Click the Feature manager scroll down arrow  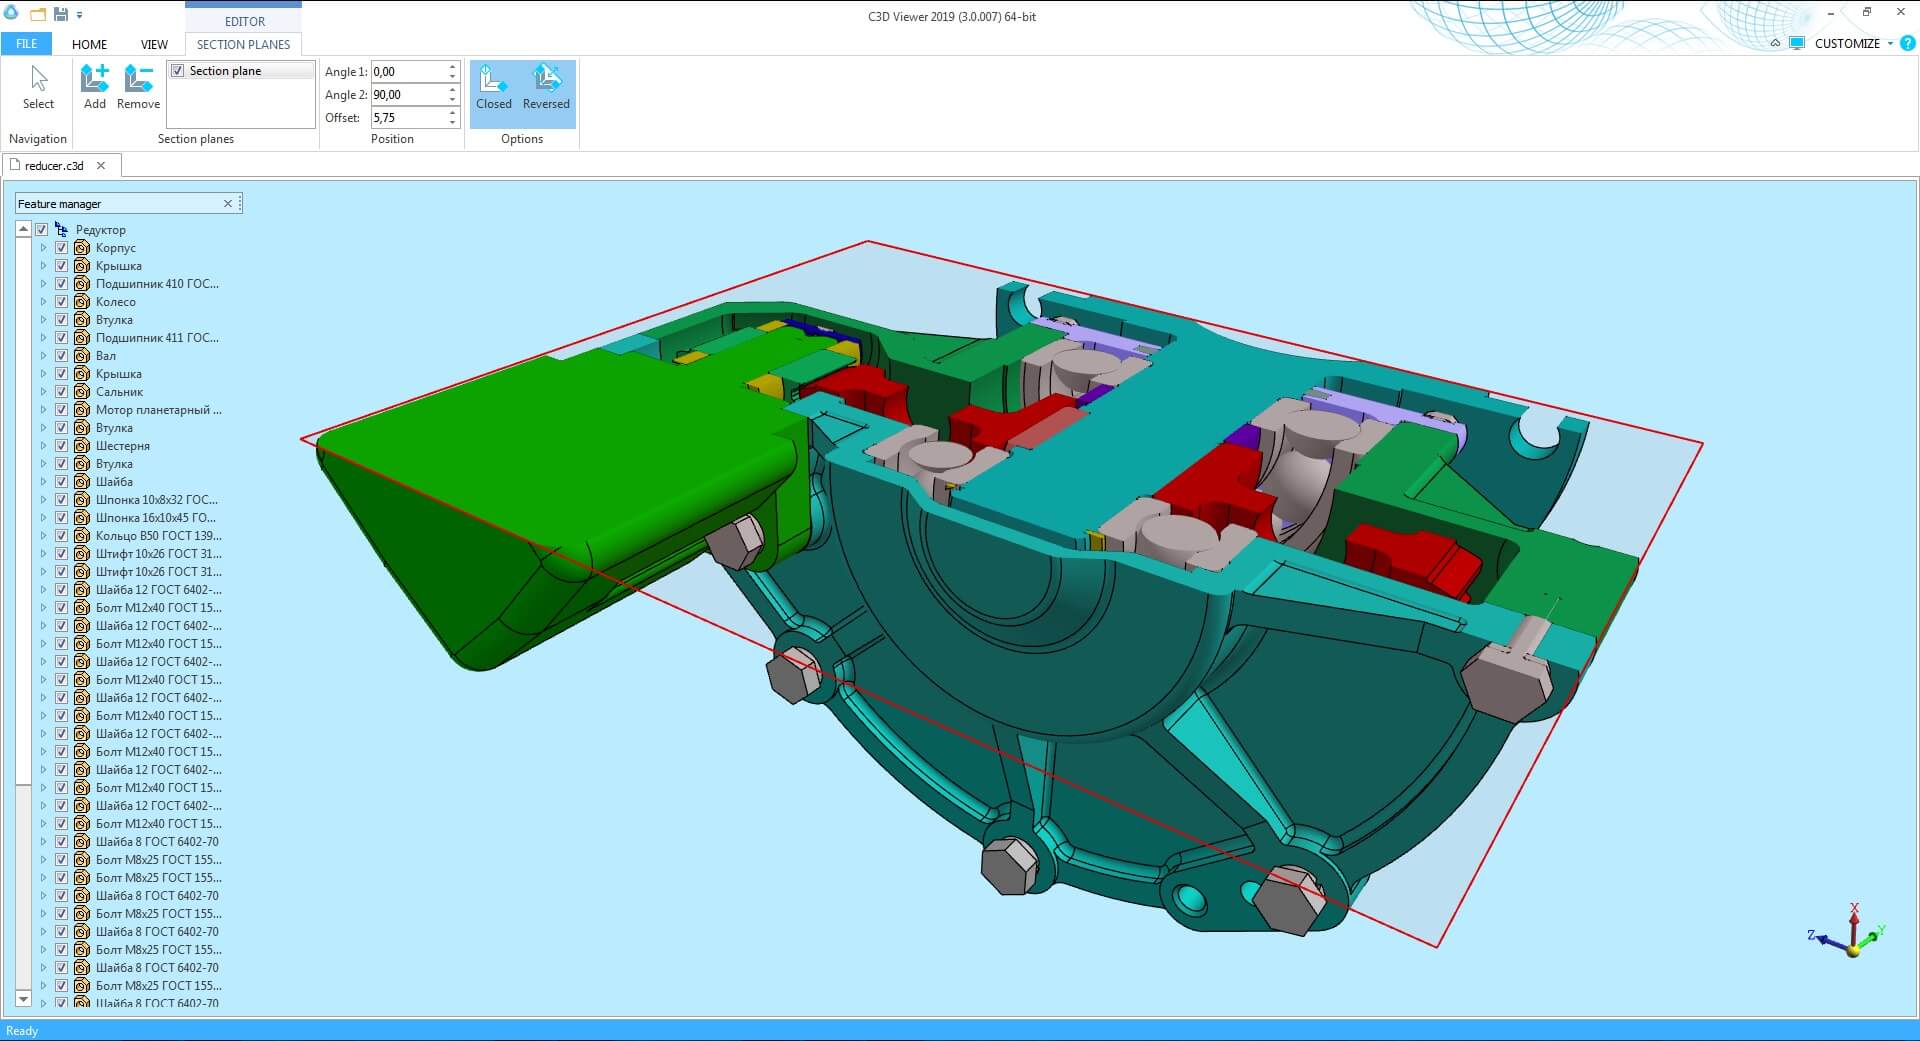24,999
